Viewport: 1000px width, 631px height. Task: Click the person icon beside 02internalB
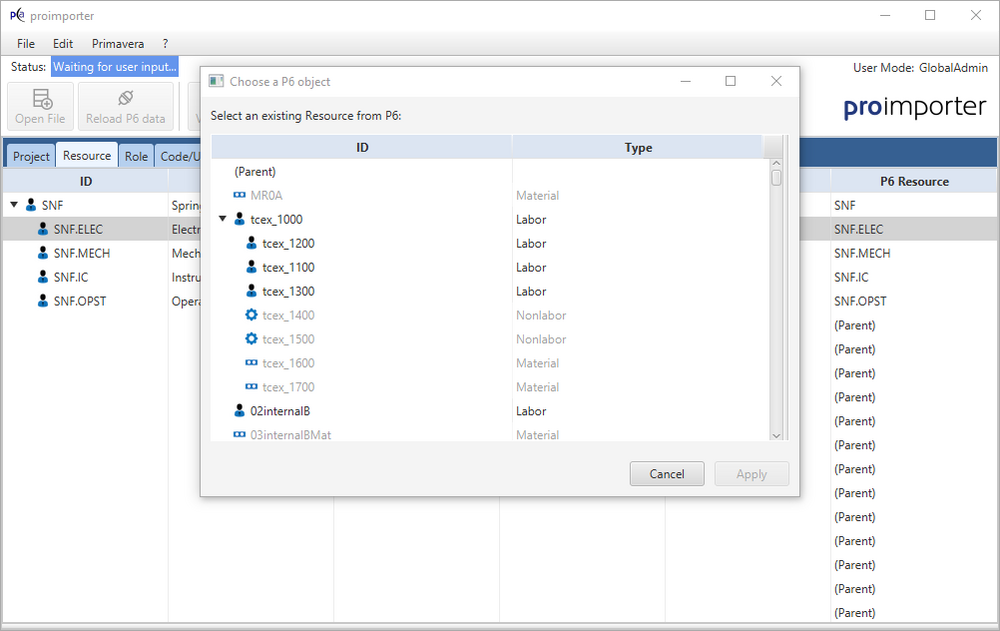[x=239, y=411]
